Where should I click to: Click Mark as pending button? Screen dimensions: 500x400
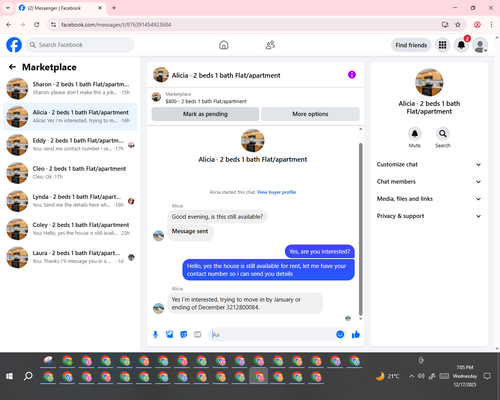[x=205, y=114]
